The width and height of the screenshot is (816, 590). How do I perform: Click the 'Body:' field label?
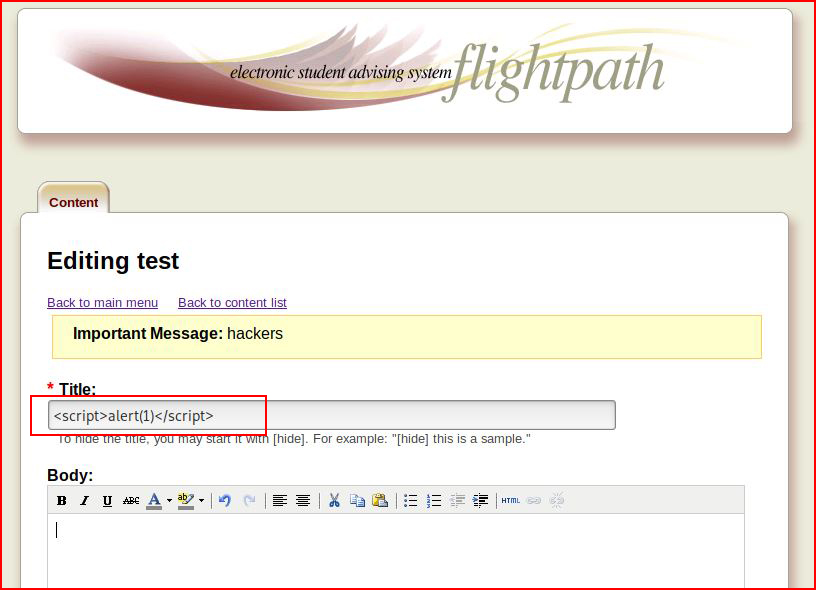pos(70,476)
